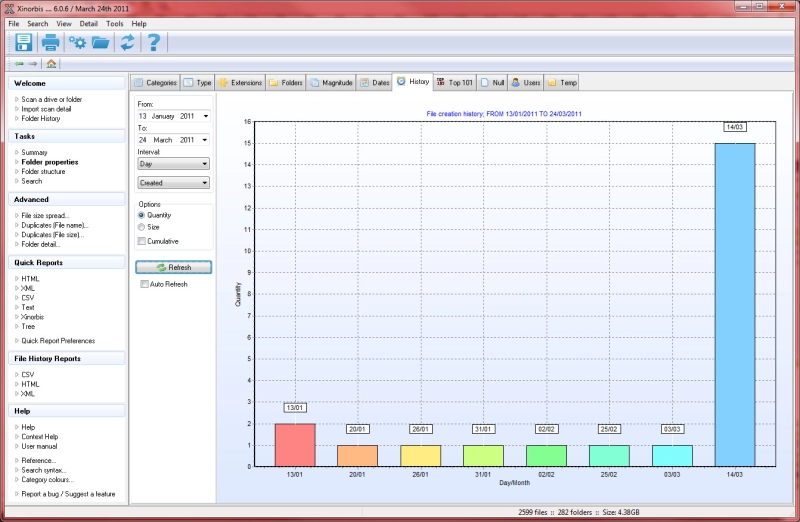Click the open folder toolbar icon
The height and width of the screenshot is (522, 800).
point(101,42)
